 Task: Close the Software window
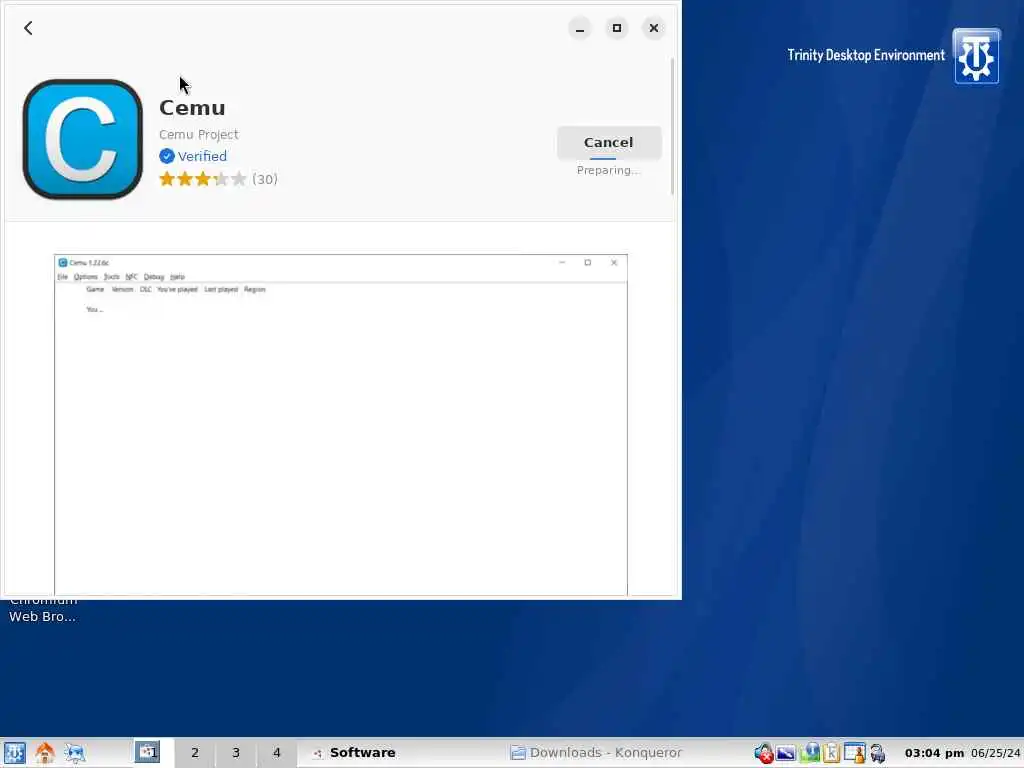[654, 28]
